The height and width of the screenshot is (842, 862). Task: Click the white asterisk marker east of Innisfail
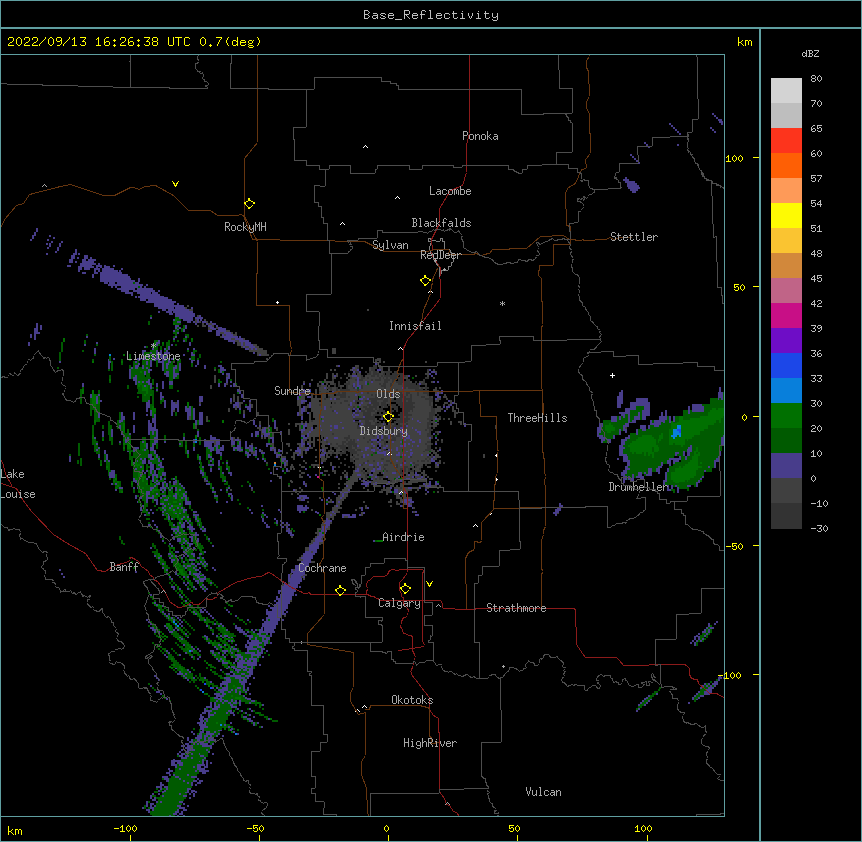[502, 303]
